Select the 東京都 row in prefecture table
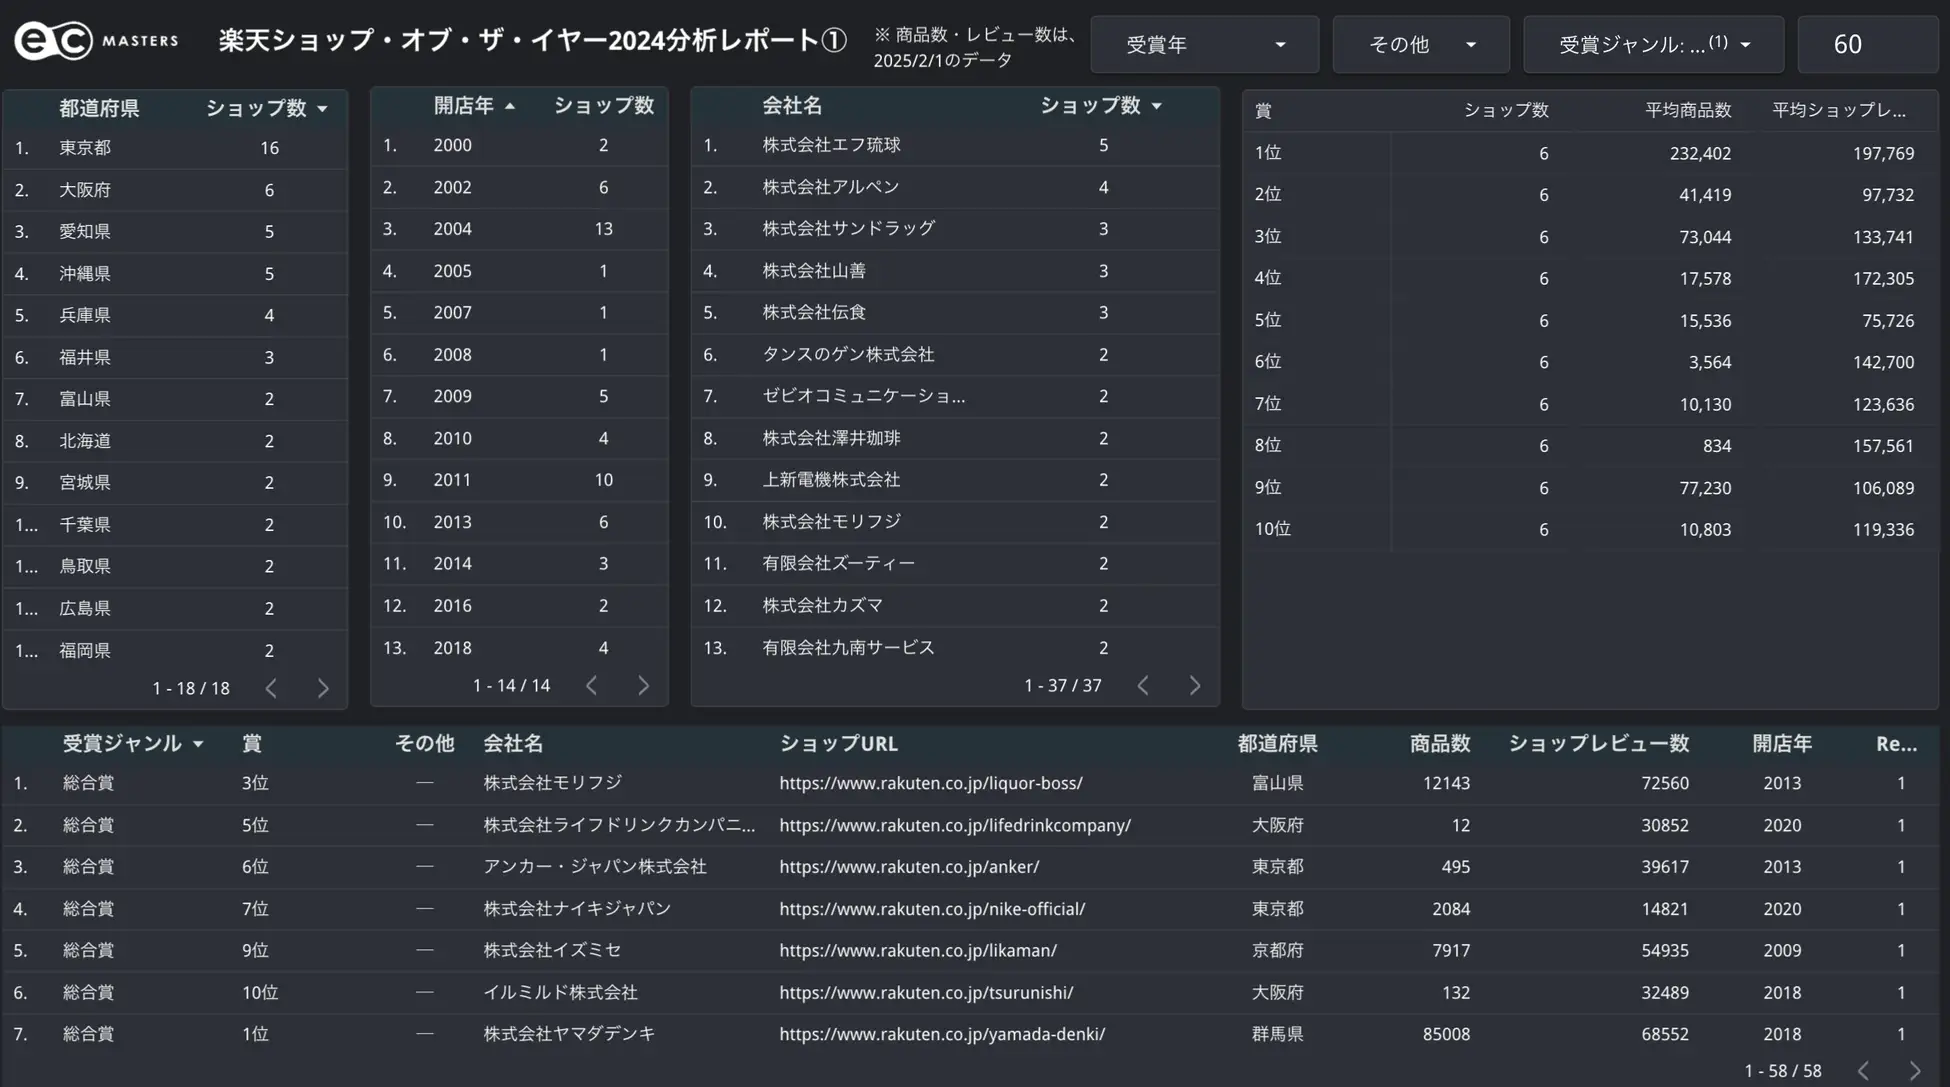The image size is (1950, 1087). (85, 148)
